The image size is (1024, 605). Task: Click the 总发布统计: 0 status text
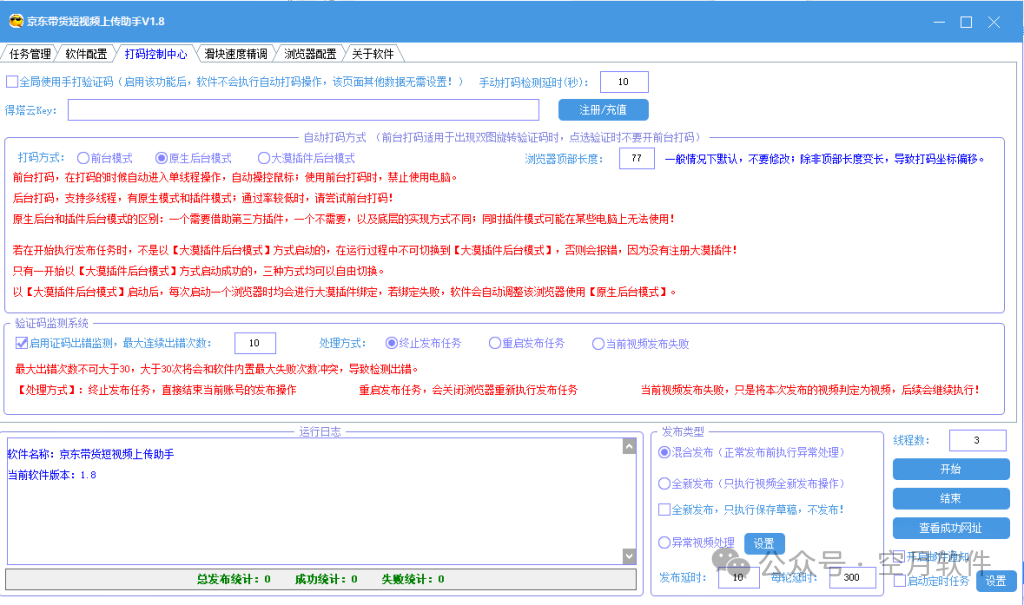tap(234, 579)
